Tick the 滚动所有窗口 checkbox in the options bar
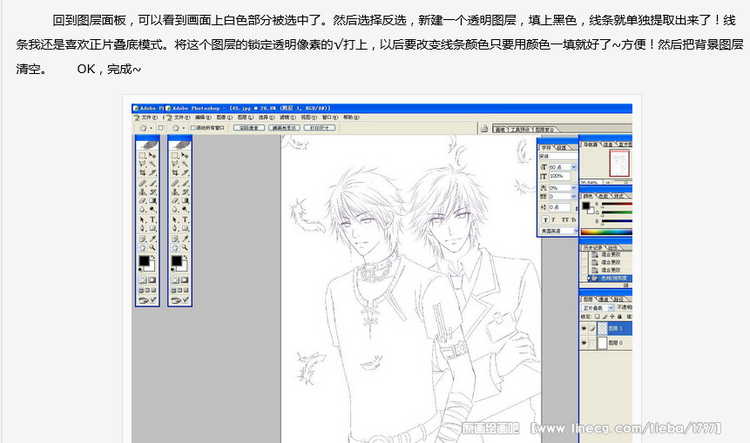 click(x=193, y=128)
